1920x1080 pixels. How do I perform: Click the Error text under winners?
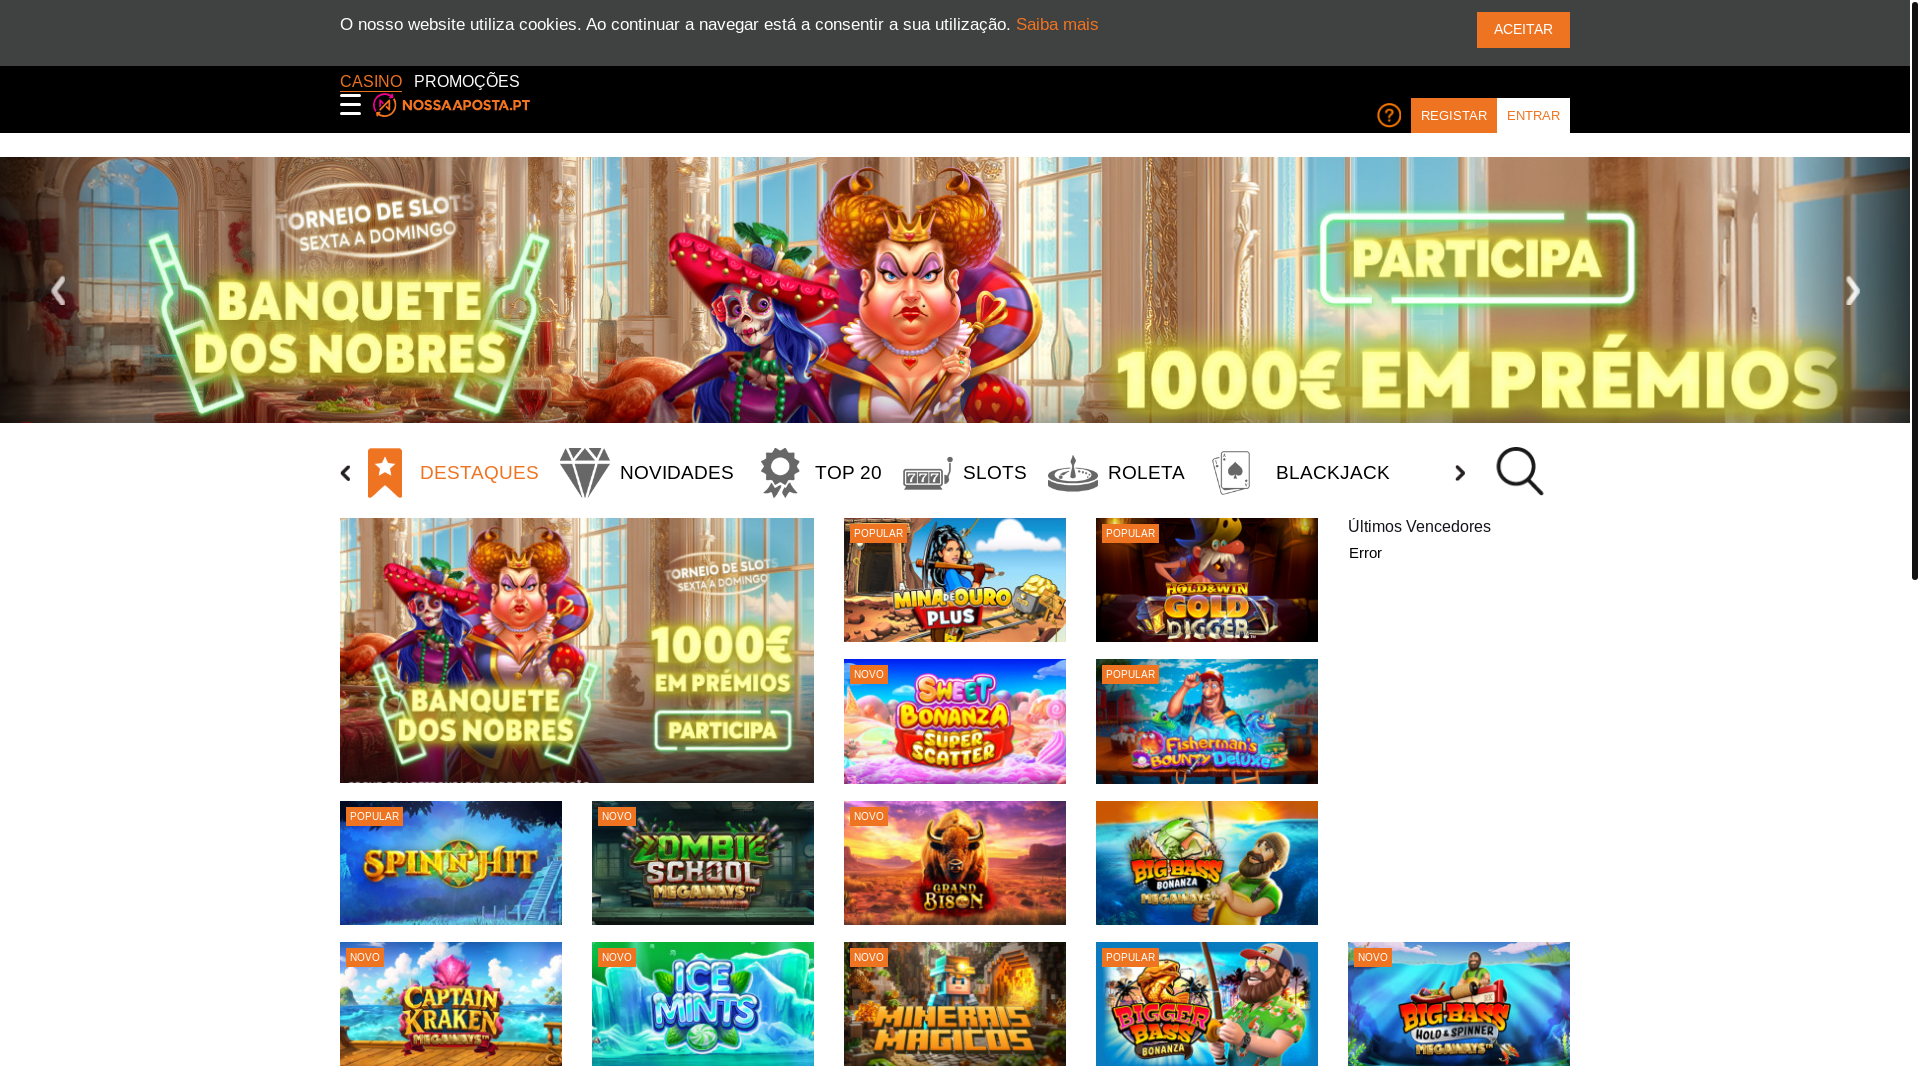click(x=1365, y=553)
